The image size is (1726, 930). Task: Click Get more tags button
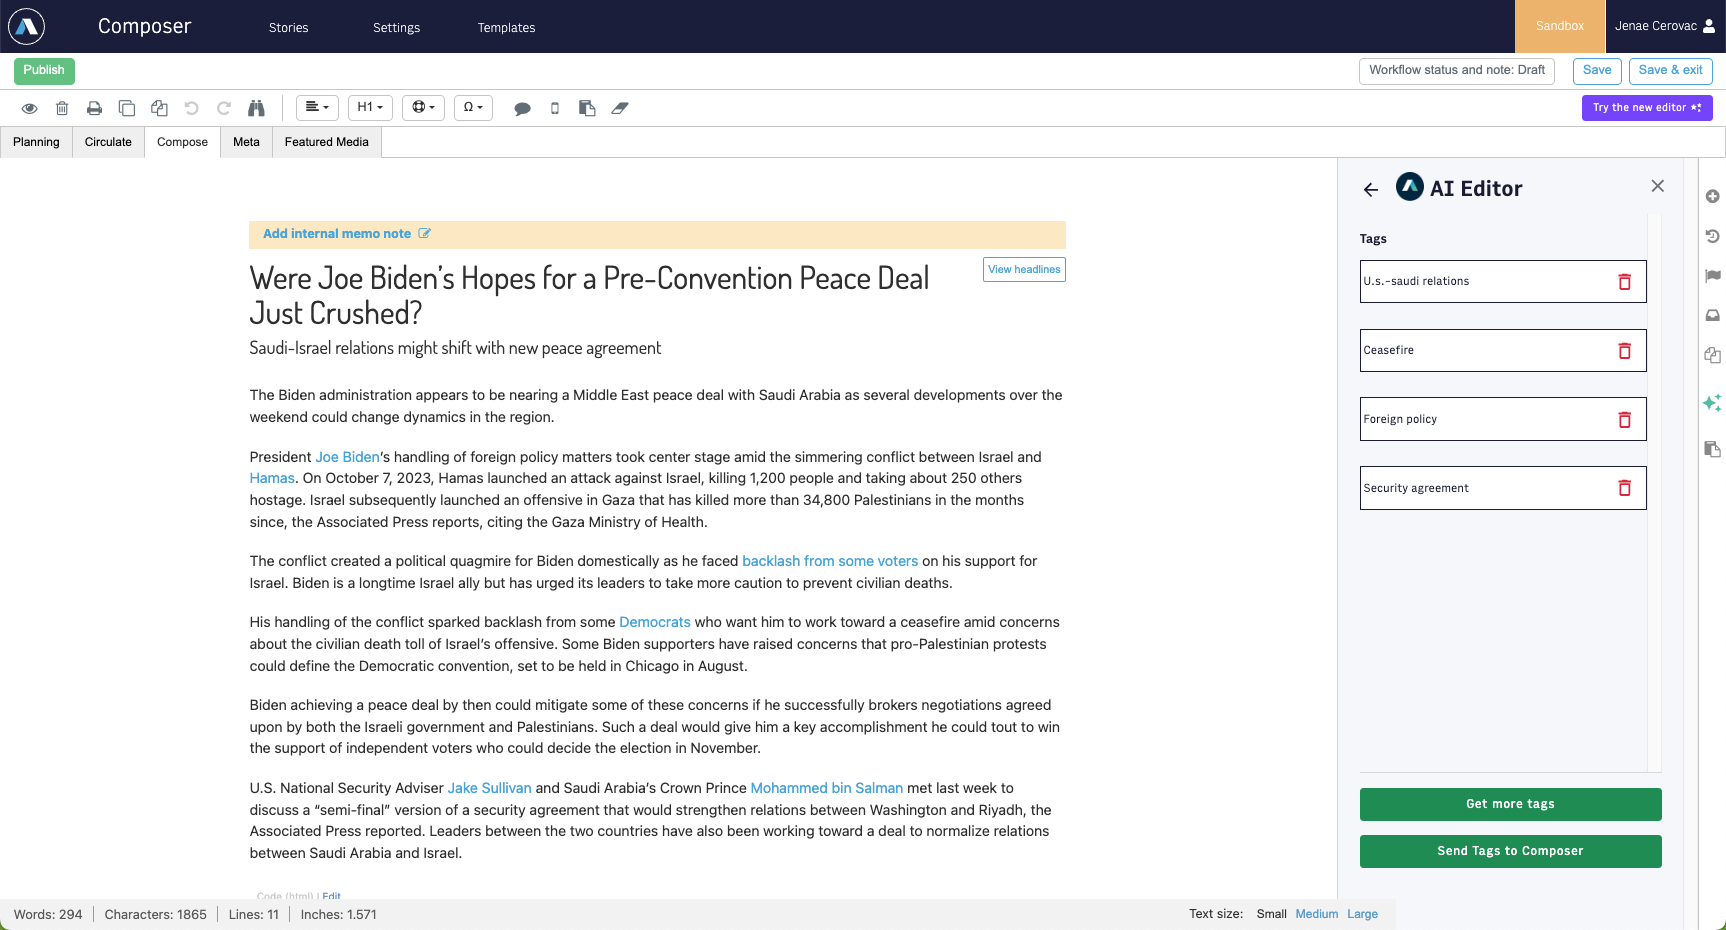point(1510,804)
